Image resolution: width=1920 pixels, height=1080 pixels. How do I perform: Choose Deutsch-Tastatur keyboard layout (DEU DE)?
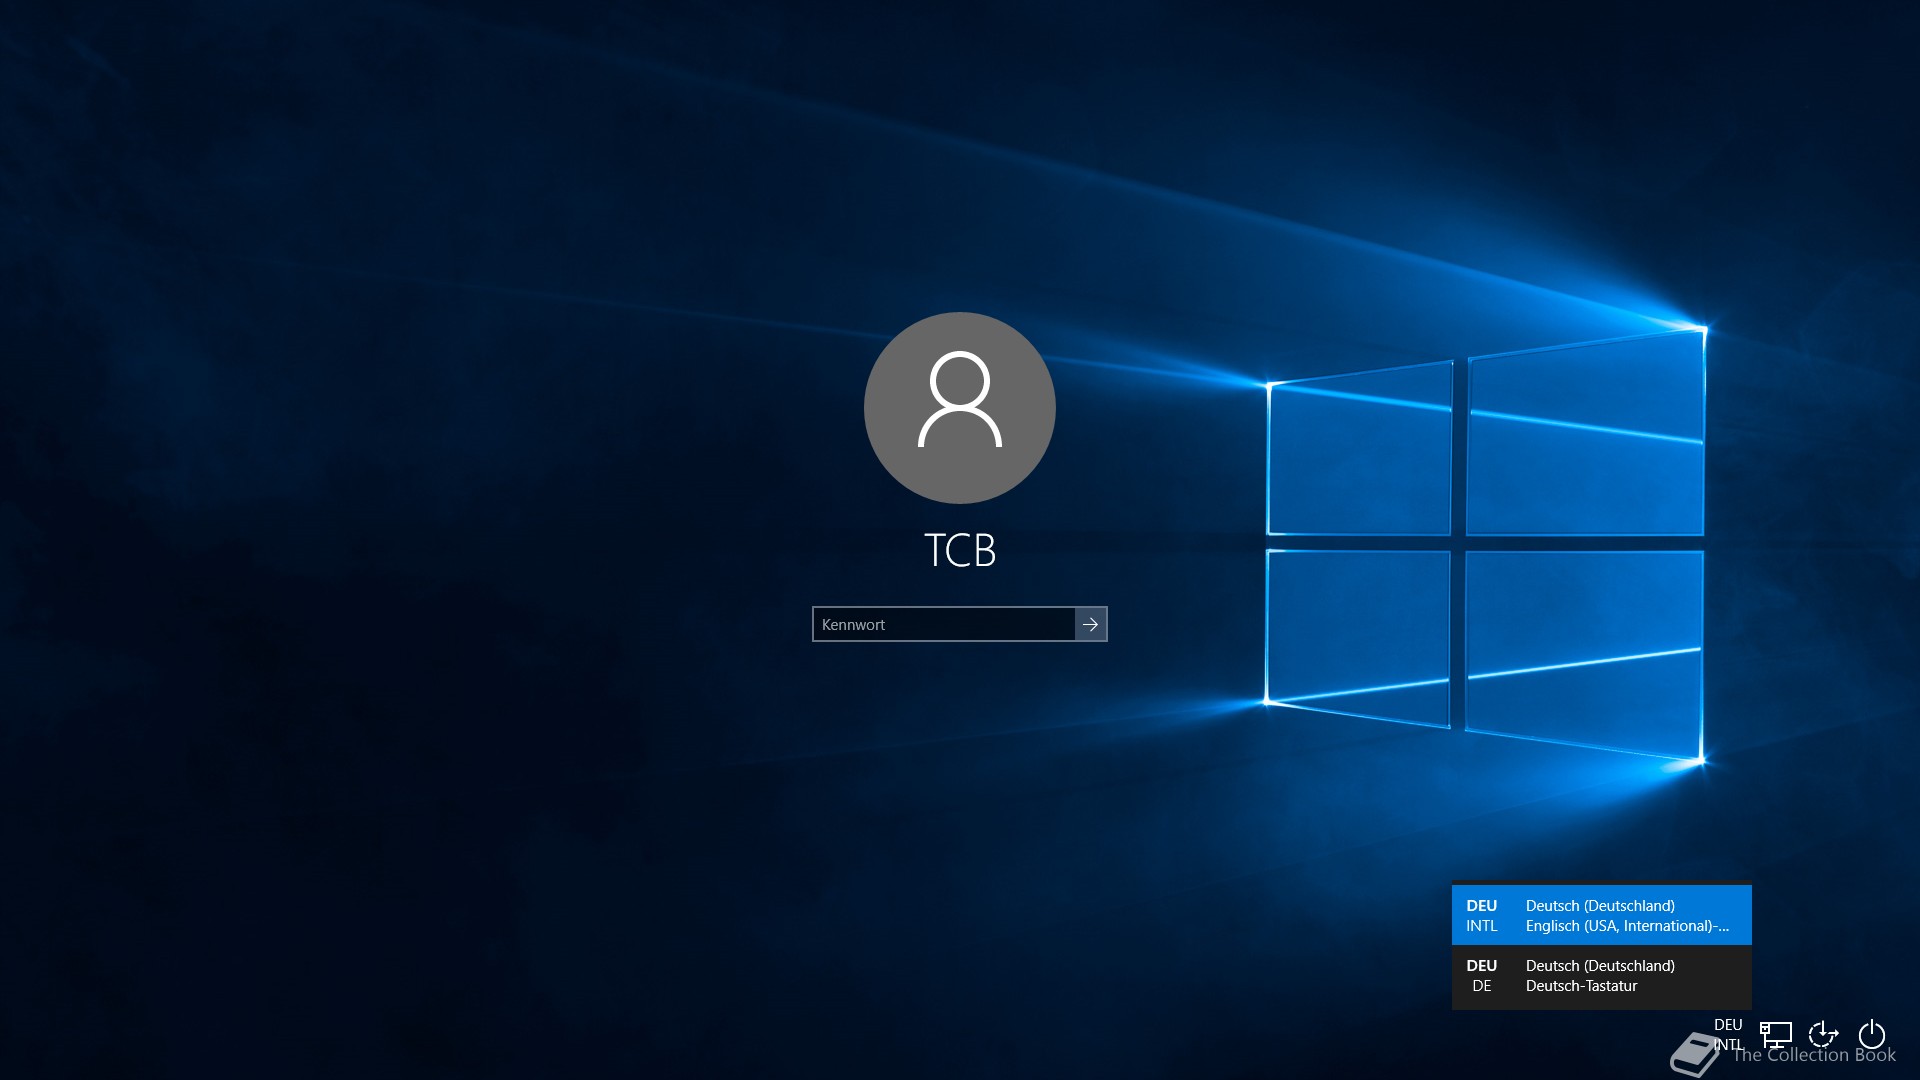pyautogui.click(x=1602, y=976)
